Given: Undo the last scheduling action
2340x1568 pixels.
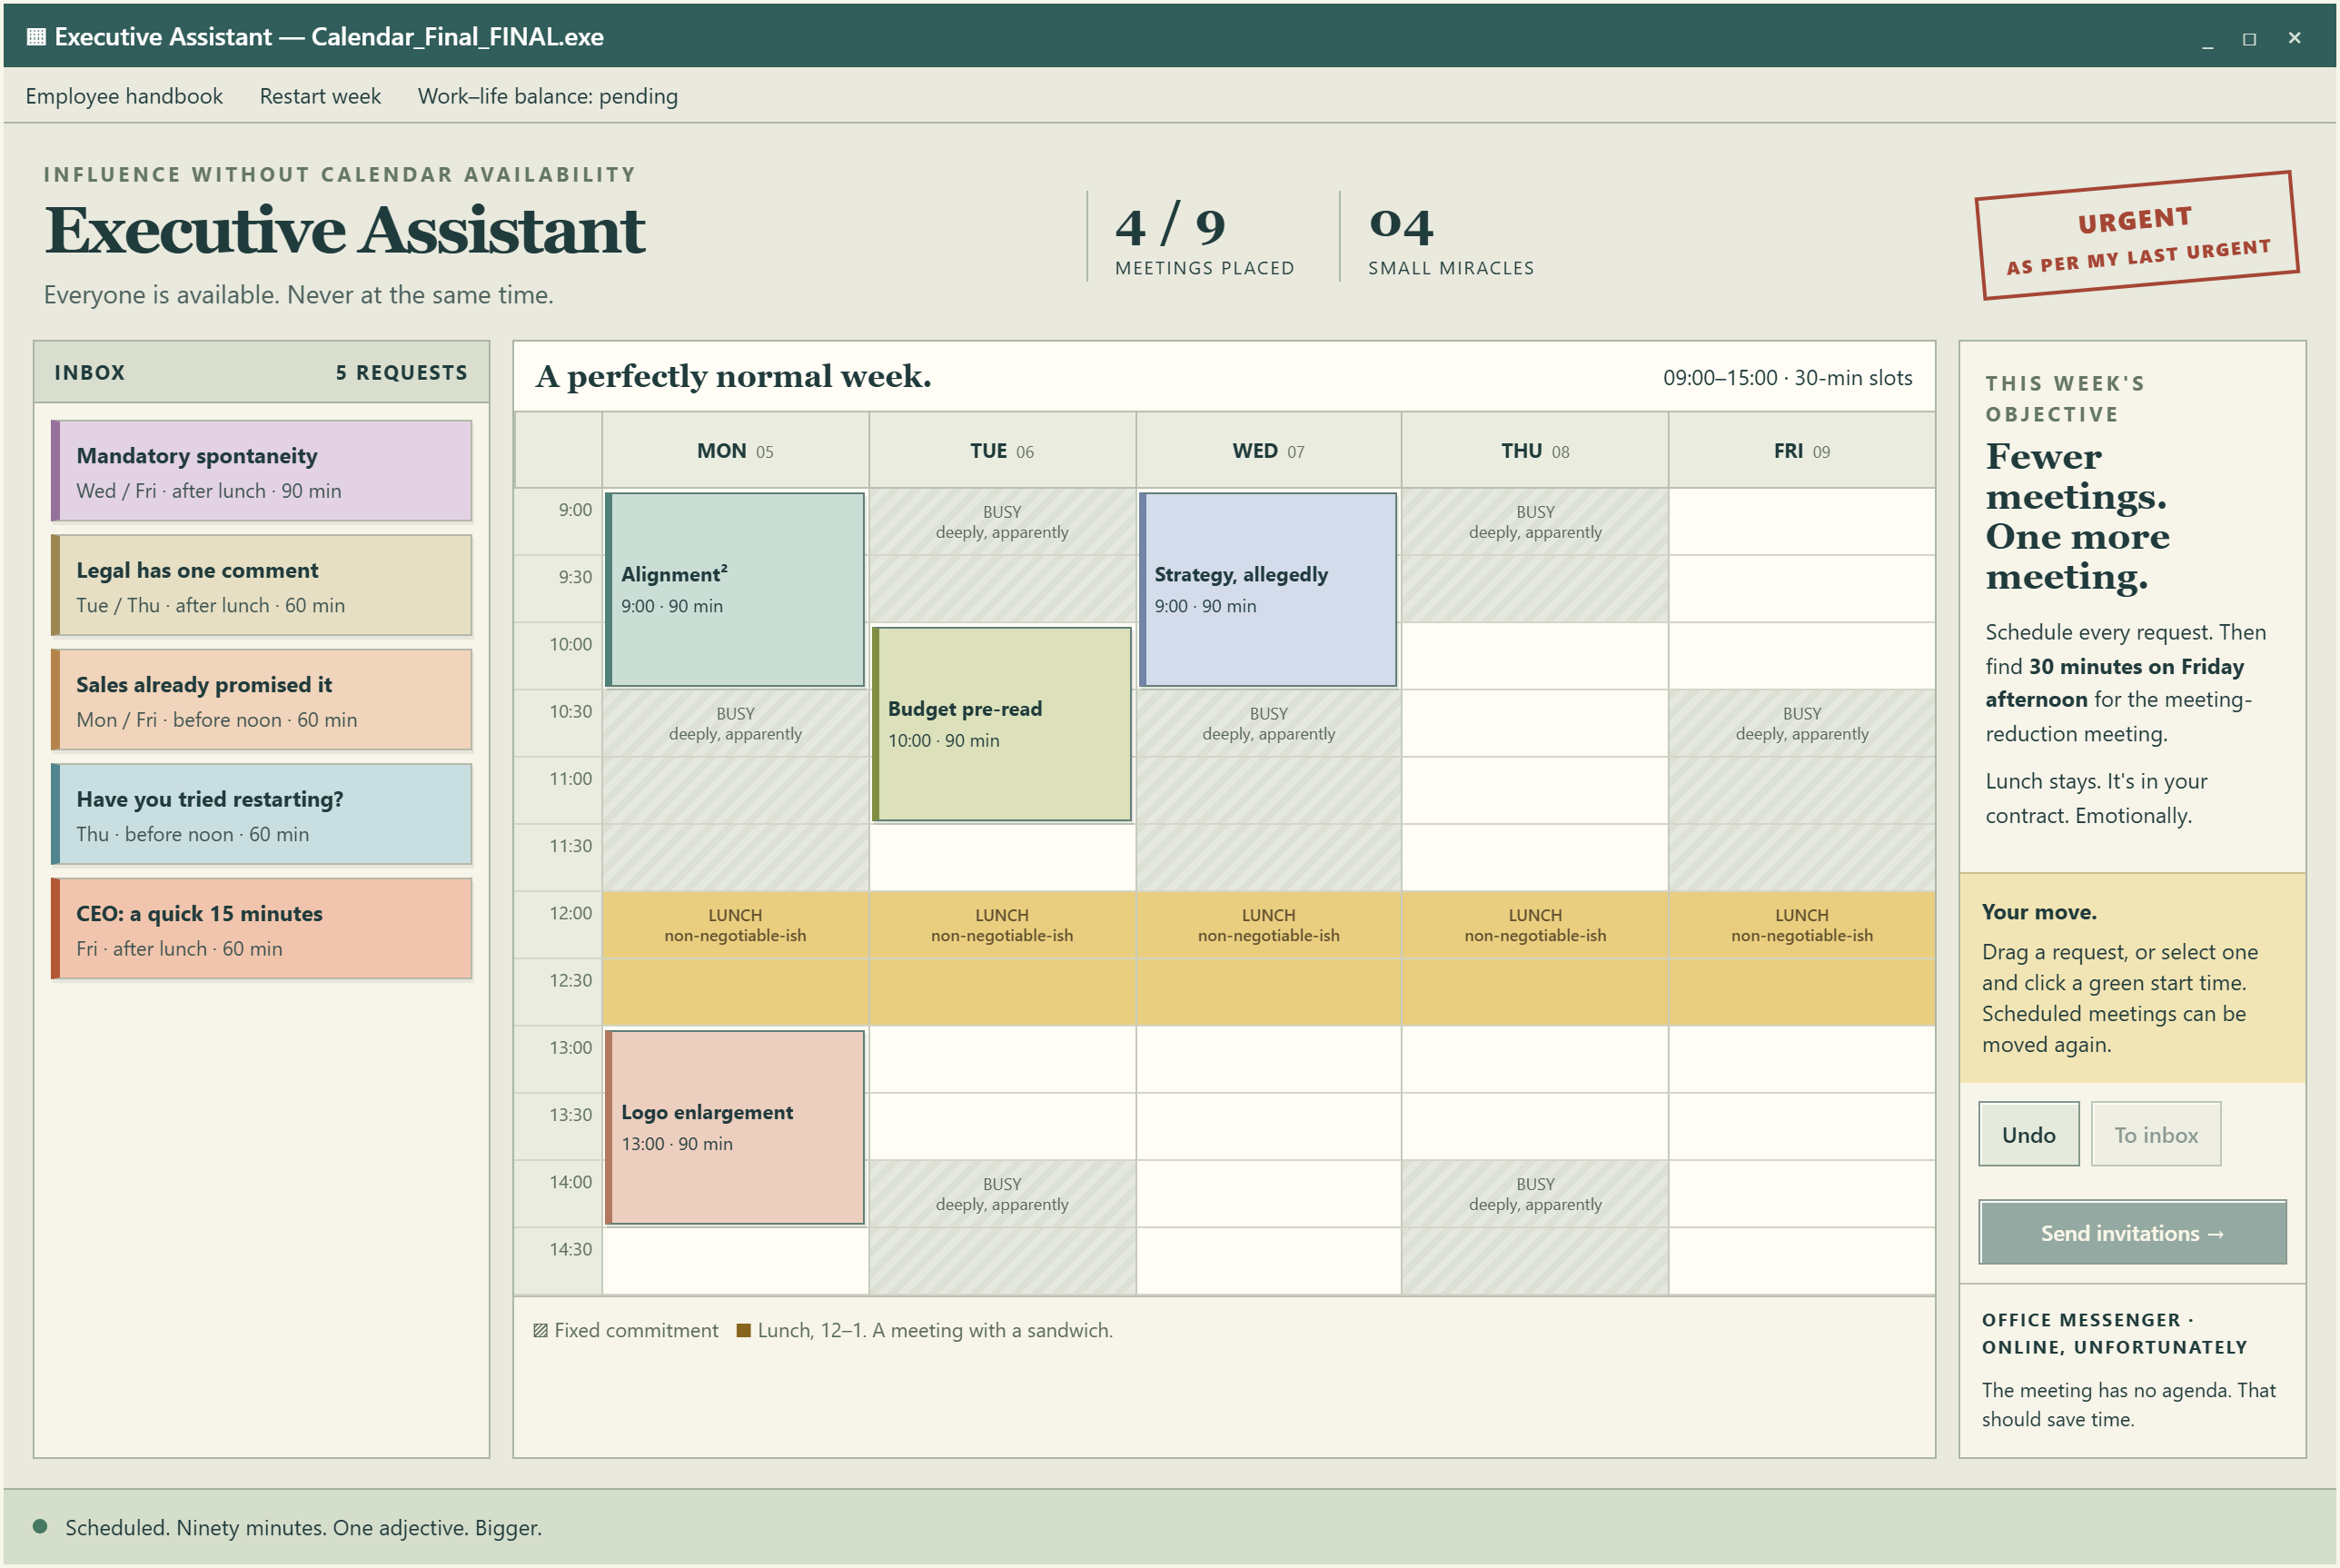Looking at the screenshot, I should pos(2028,1134).
